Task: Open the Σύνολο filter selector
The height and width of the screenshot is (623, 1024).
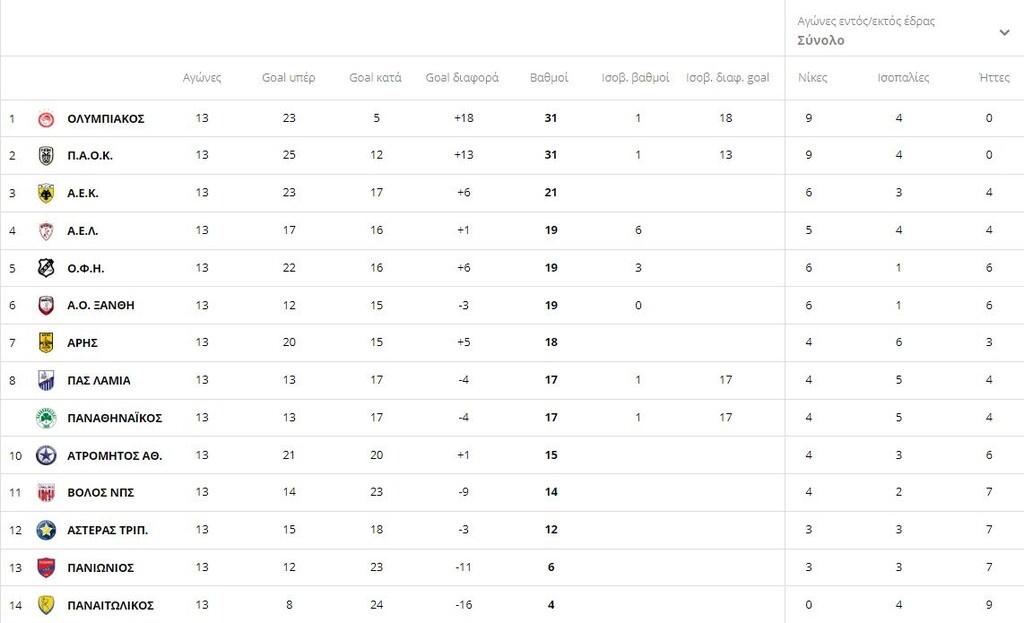Action: [x=821, y=41]
